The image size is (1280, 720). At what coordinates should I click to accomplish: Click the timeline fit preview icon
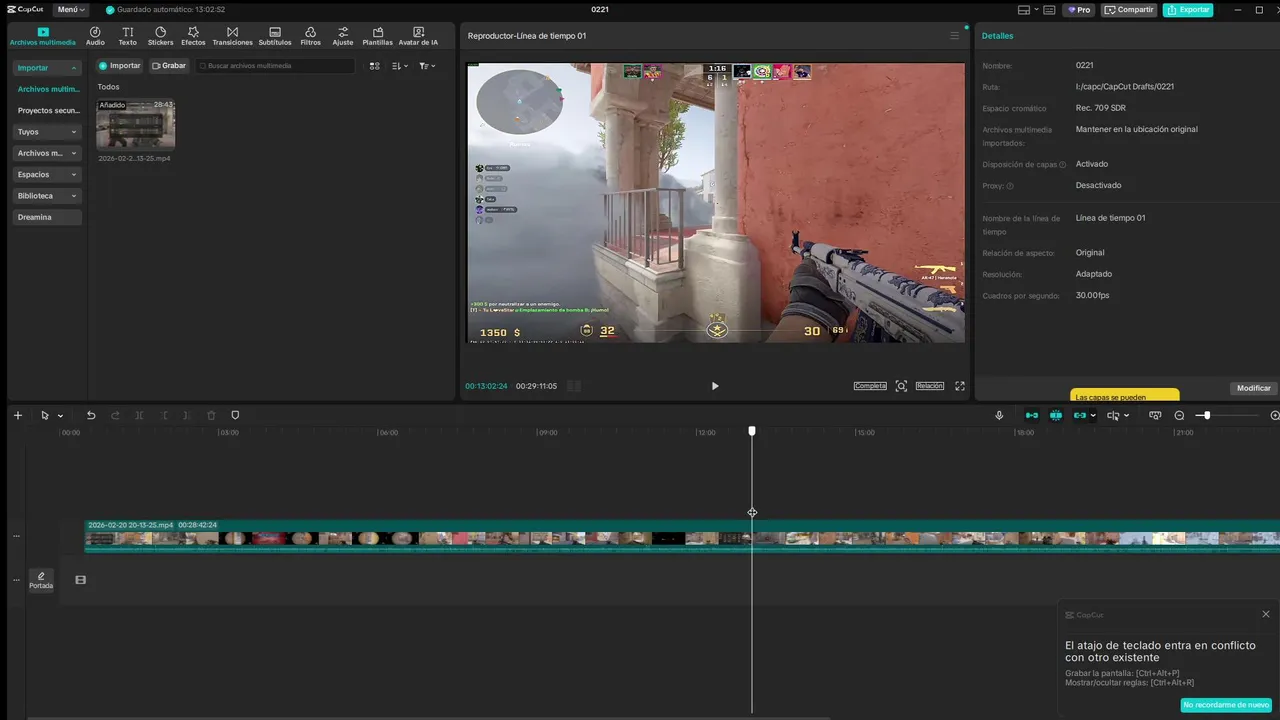coord(1155,415)
